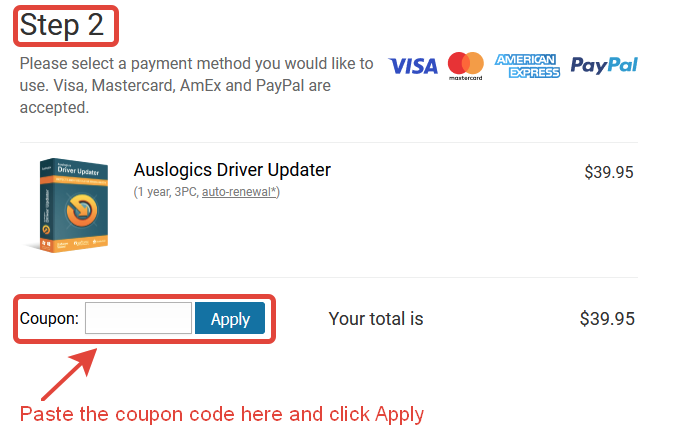Click the product price $39.95

click(609, 172)
